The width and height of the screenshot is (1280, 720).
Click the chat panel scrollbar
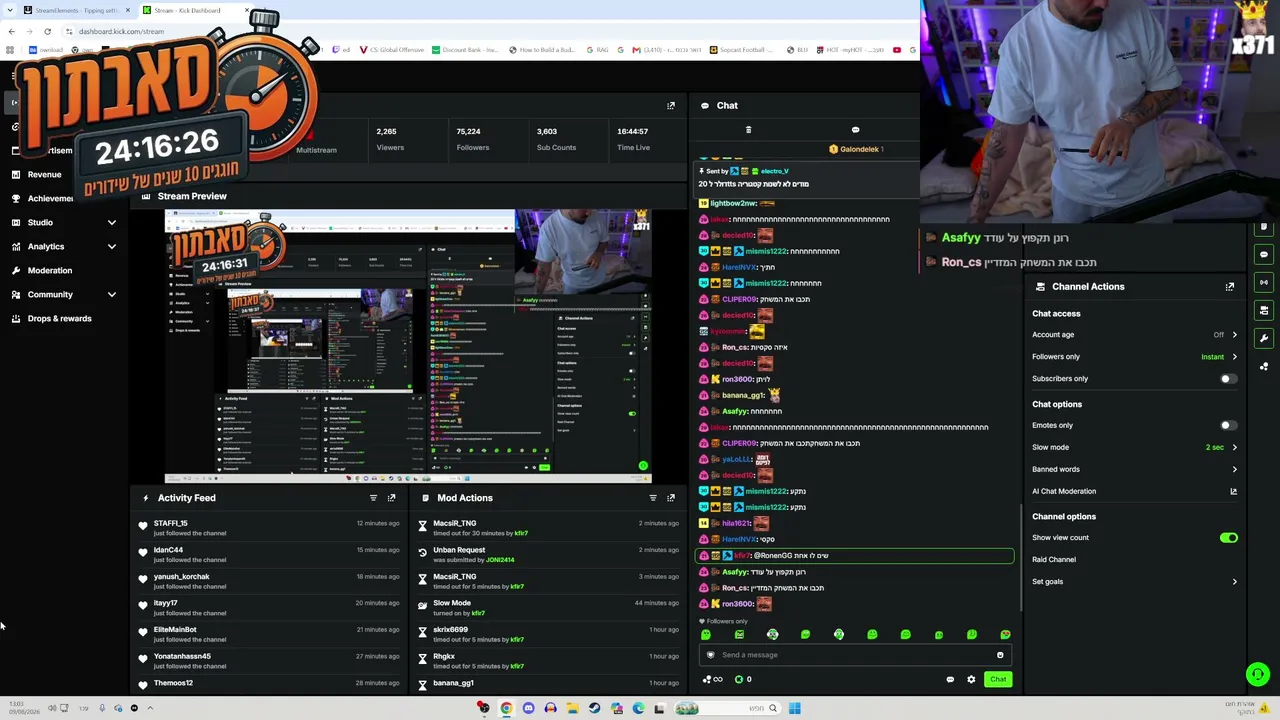point(1021,560)
